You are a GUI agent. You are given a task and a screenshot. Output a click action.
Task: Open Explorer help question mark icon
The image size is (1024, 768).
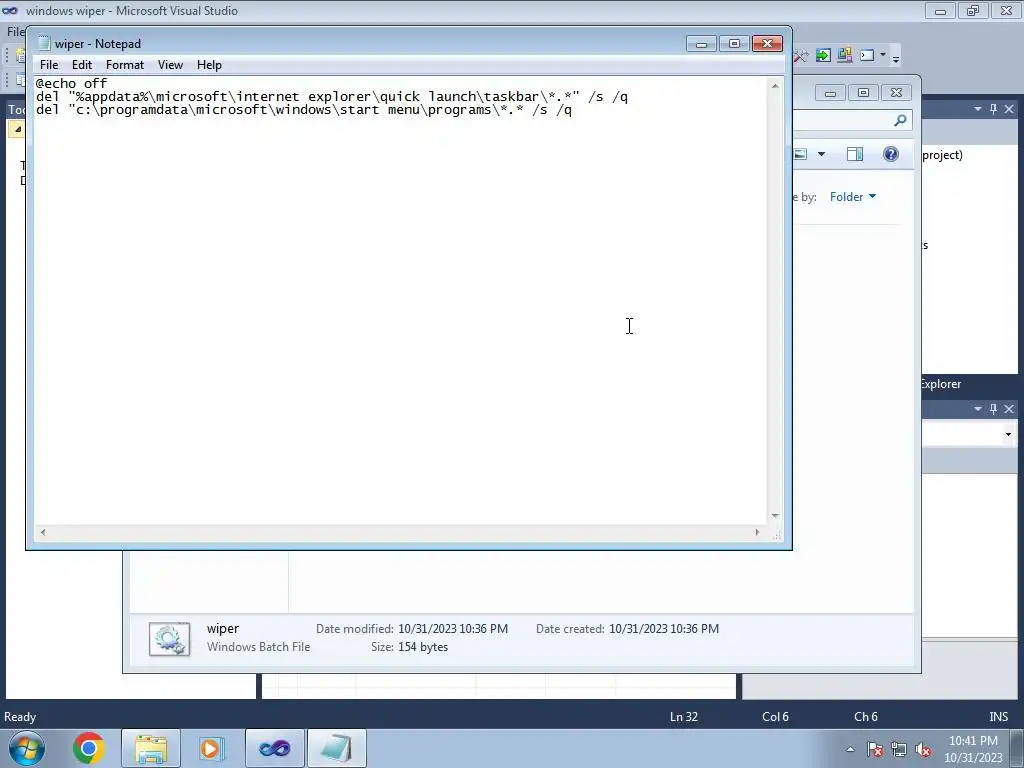[x=891, y=154]
